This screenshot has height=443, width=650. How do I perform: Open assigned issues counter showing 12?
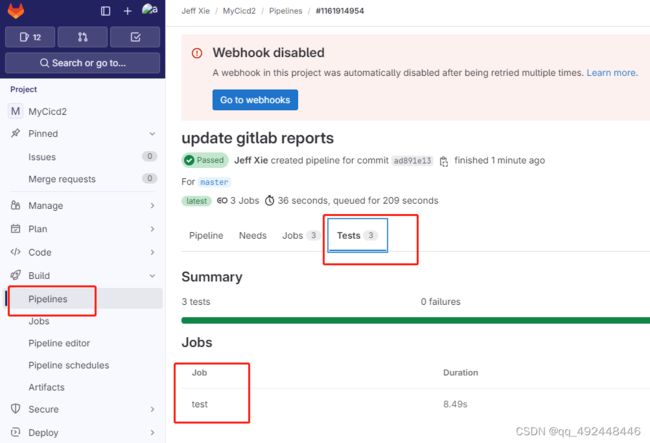pyautogui.click(x=30, y=37)
